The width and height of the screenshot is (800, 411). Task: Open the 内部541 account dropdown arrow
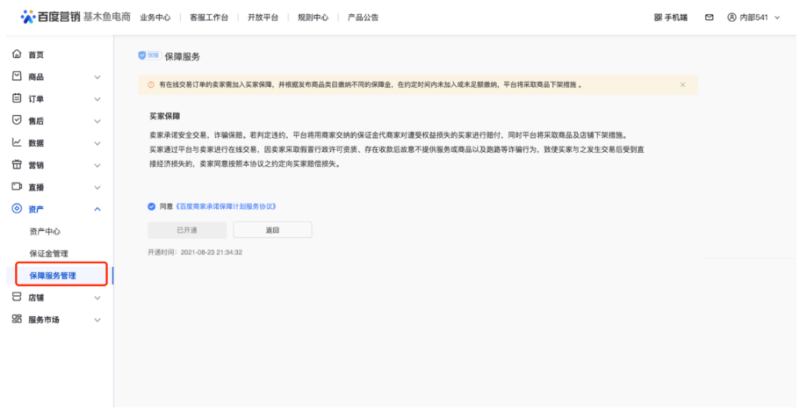[x=778, y=17]
